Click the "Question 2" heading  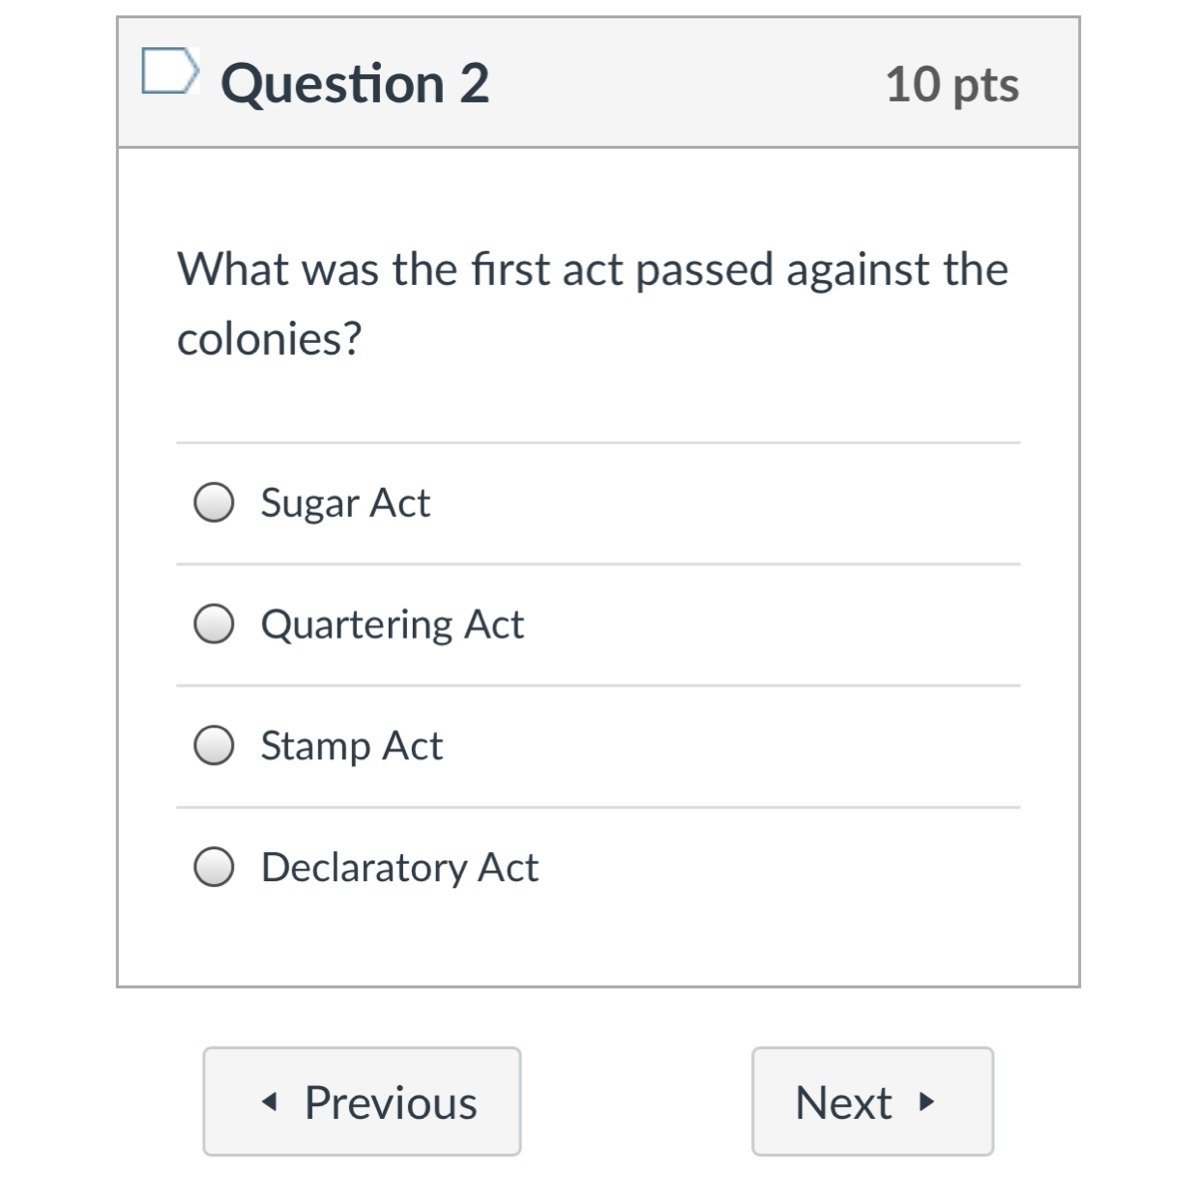355,83
